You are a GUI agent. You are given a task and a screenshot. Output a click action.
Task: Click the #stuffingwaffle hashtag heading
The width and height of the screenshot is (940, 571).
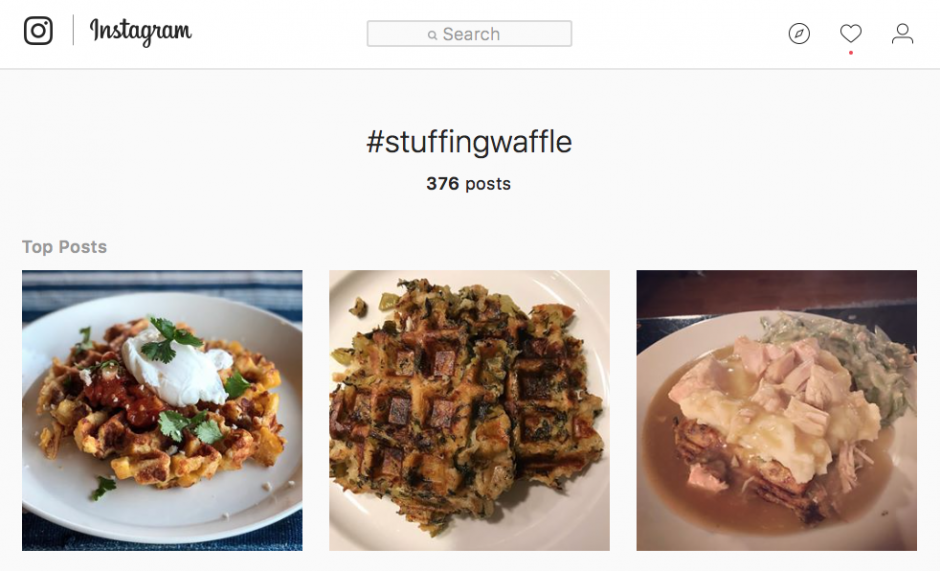(469, 142)
